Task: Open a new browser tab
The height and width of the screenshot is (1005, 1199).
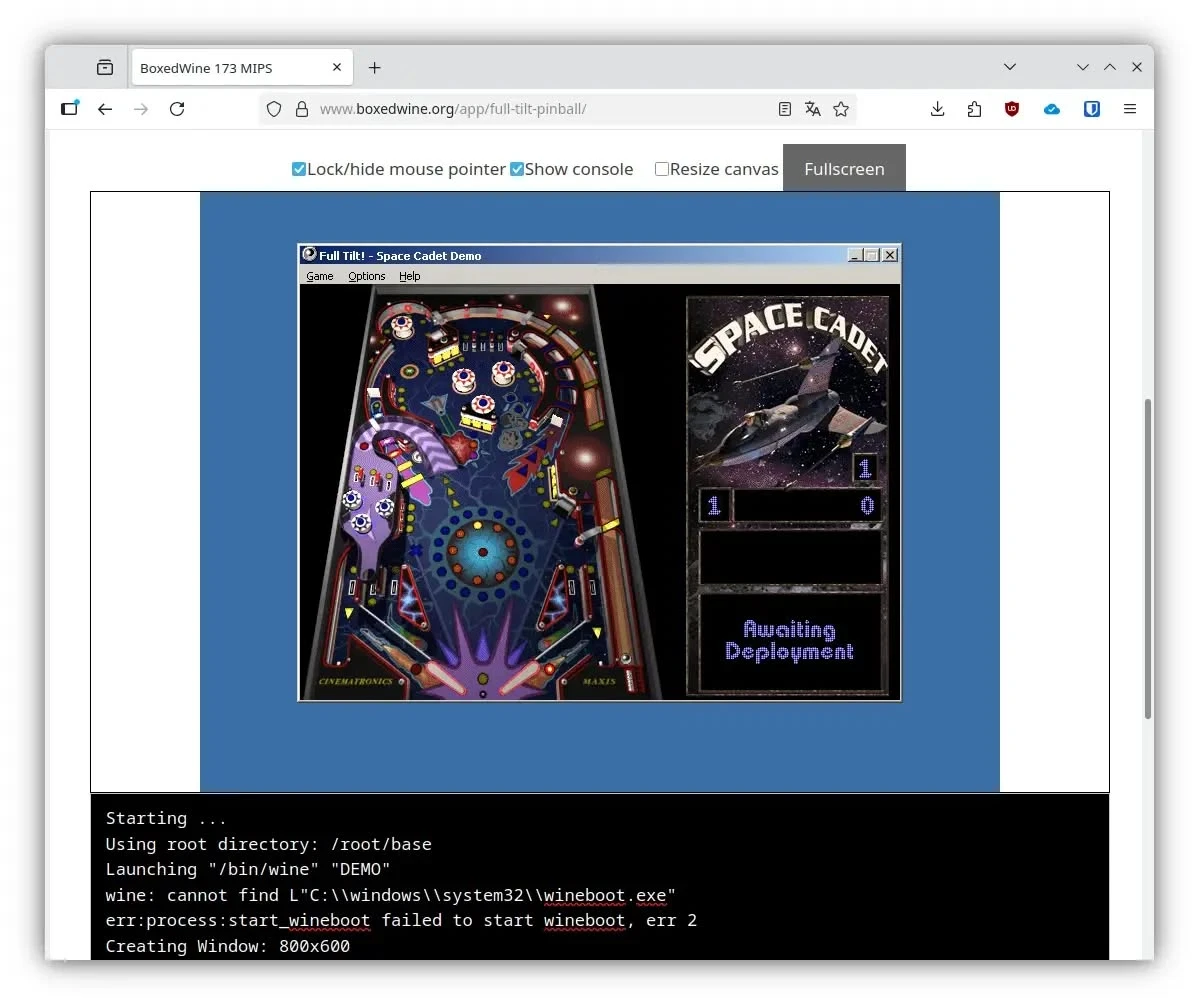Action: point(375,68)
